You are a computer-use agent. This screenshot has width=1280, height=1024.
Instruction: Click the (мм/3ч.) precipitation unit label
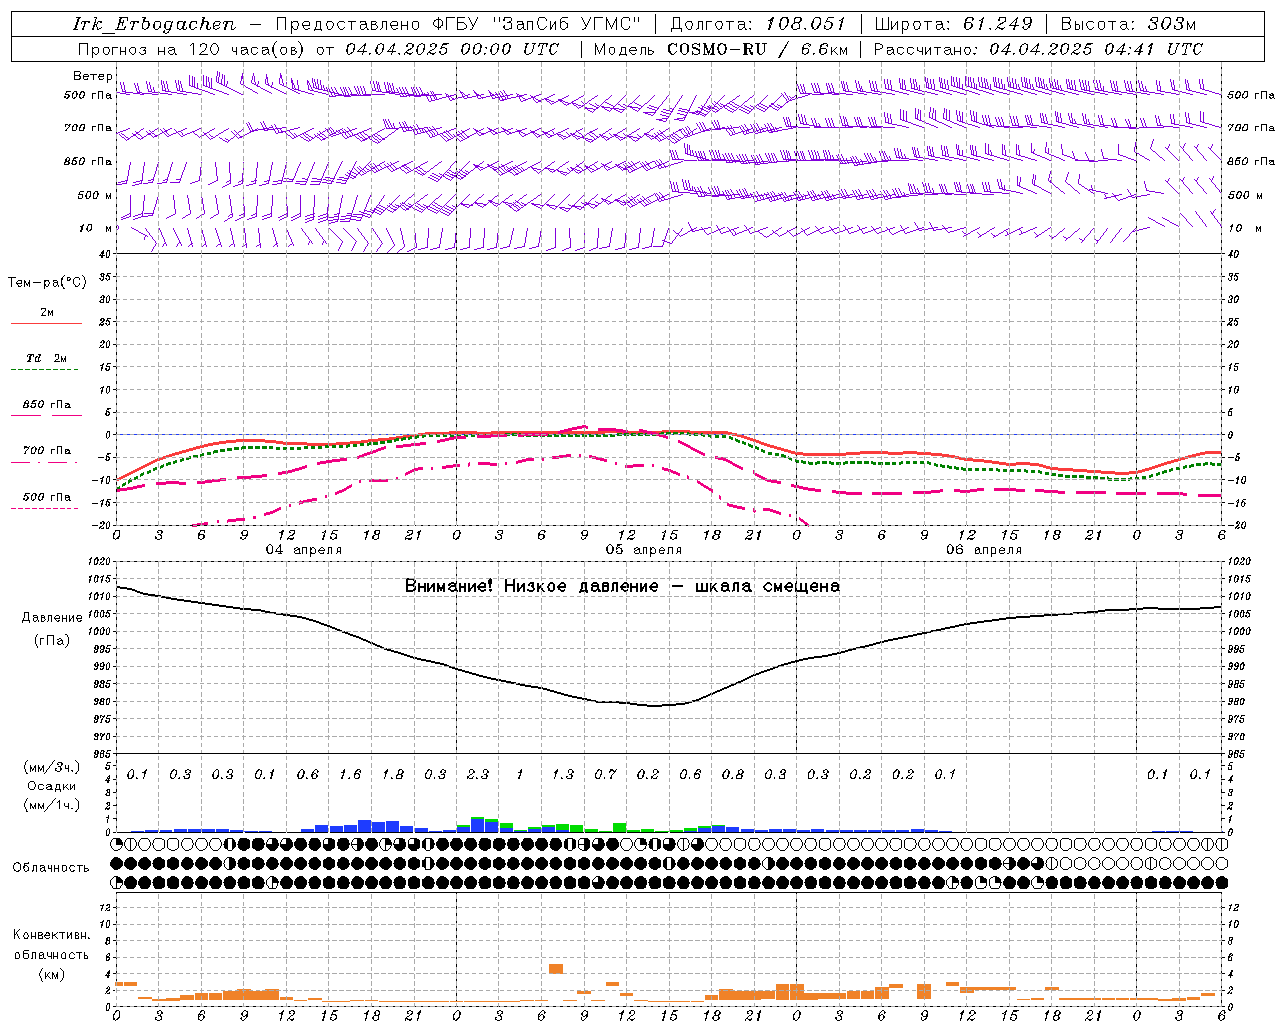click(52, 768)
